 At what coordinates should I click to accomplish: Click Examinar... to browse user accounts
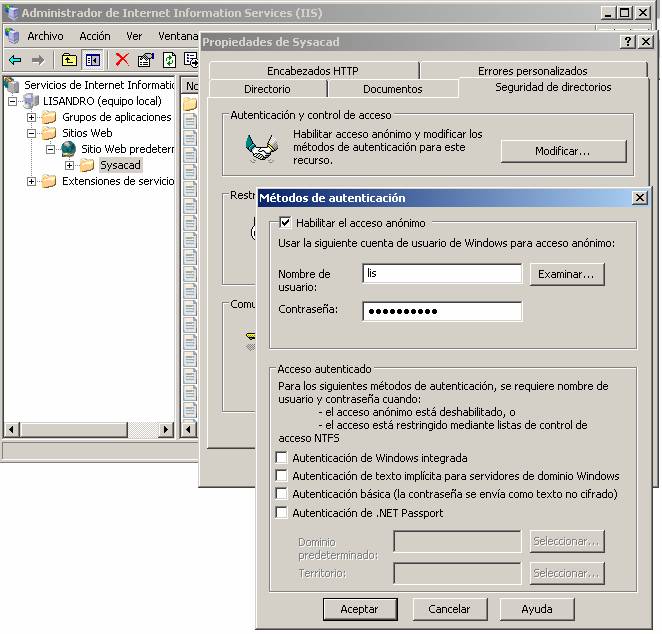pos(567,274)
